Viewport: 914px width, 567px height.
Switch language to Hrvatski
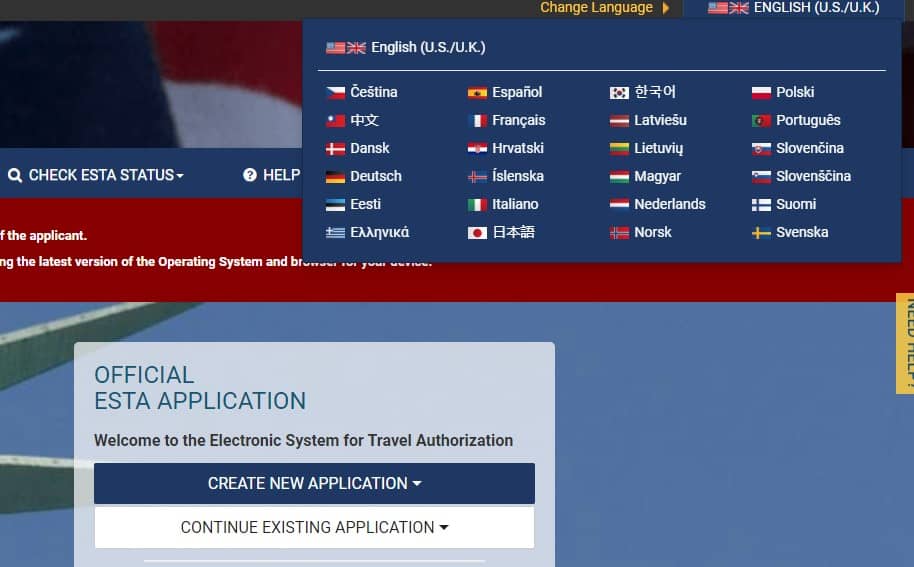[506, 148]
